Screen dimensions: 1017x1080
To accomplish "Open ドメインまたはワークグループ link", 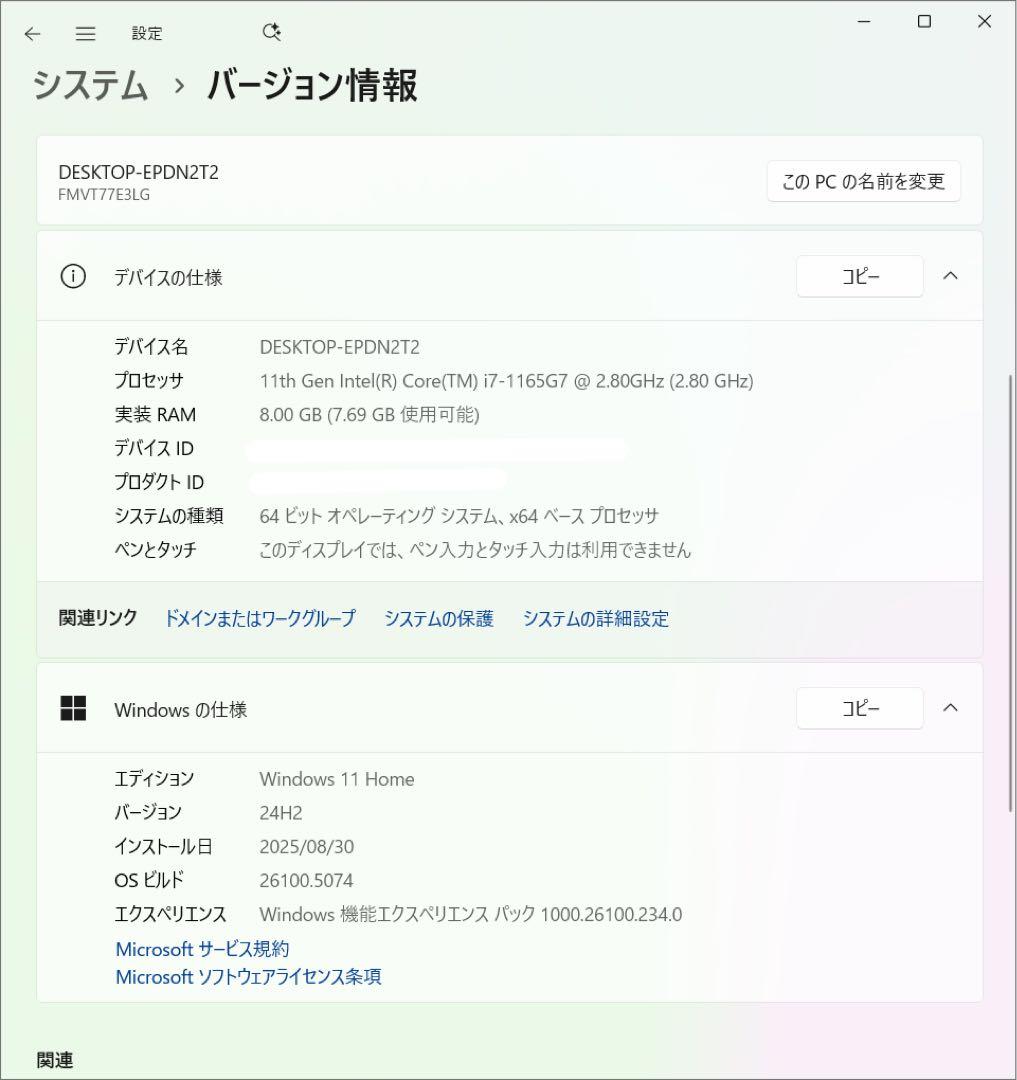I will pyautogui.click(x=261, y=619).
